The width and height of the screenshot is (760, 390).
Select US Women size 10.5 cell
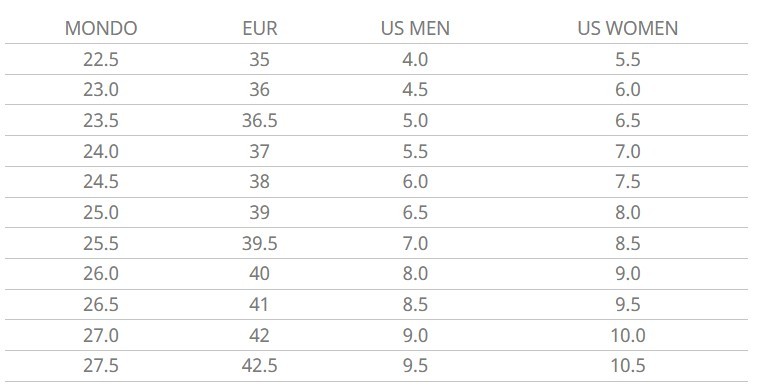pyautogui.click(x=628, y=365)
